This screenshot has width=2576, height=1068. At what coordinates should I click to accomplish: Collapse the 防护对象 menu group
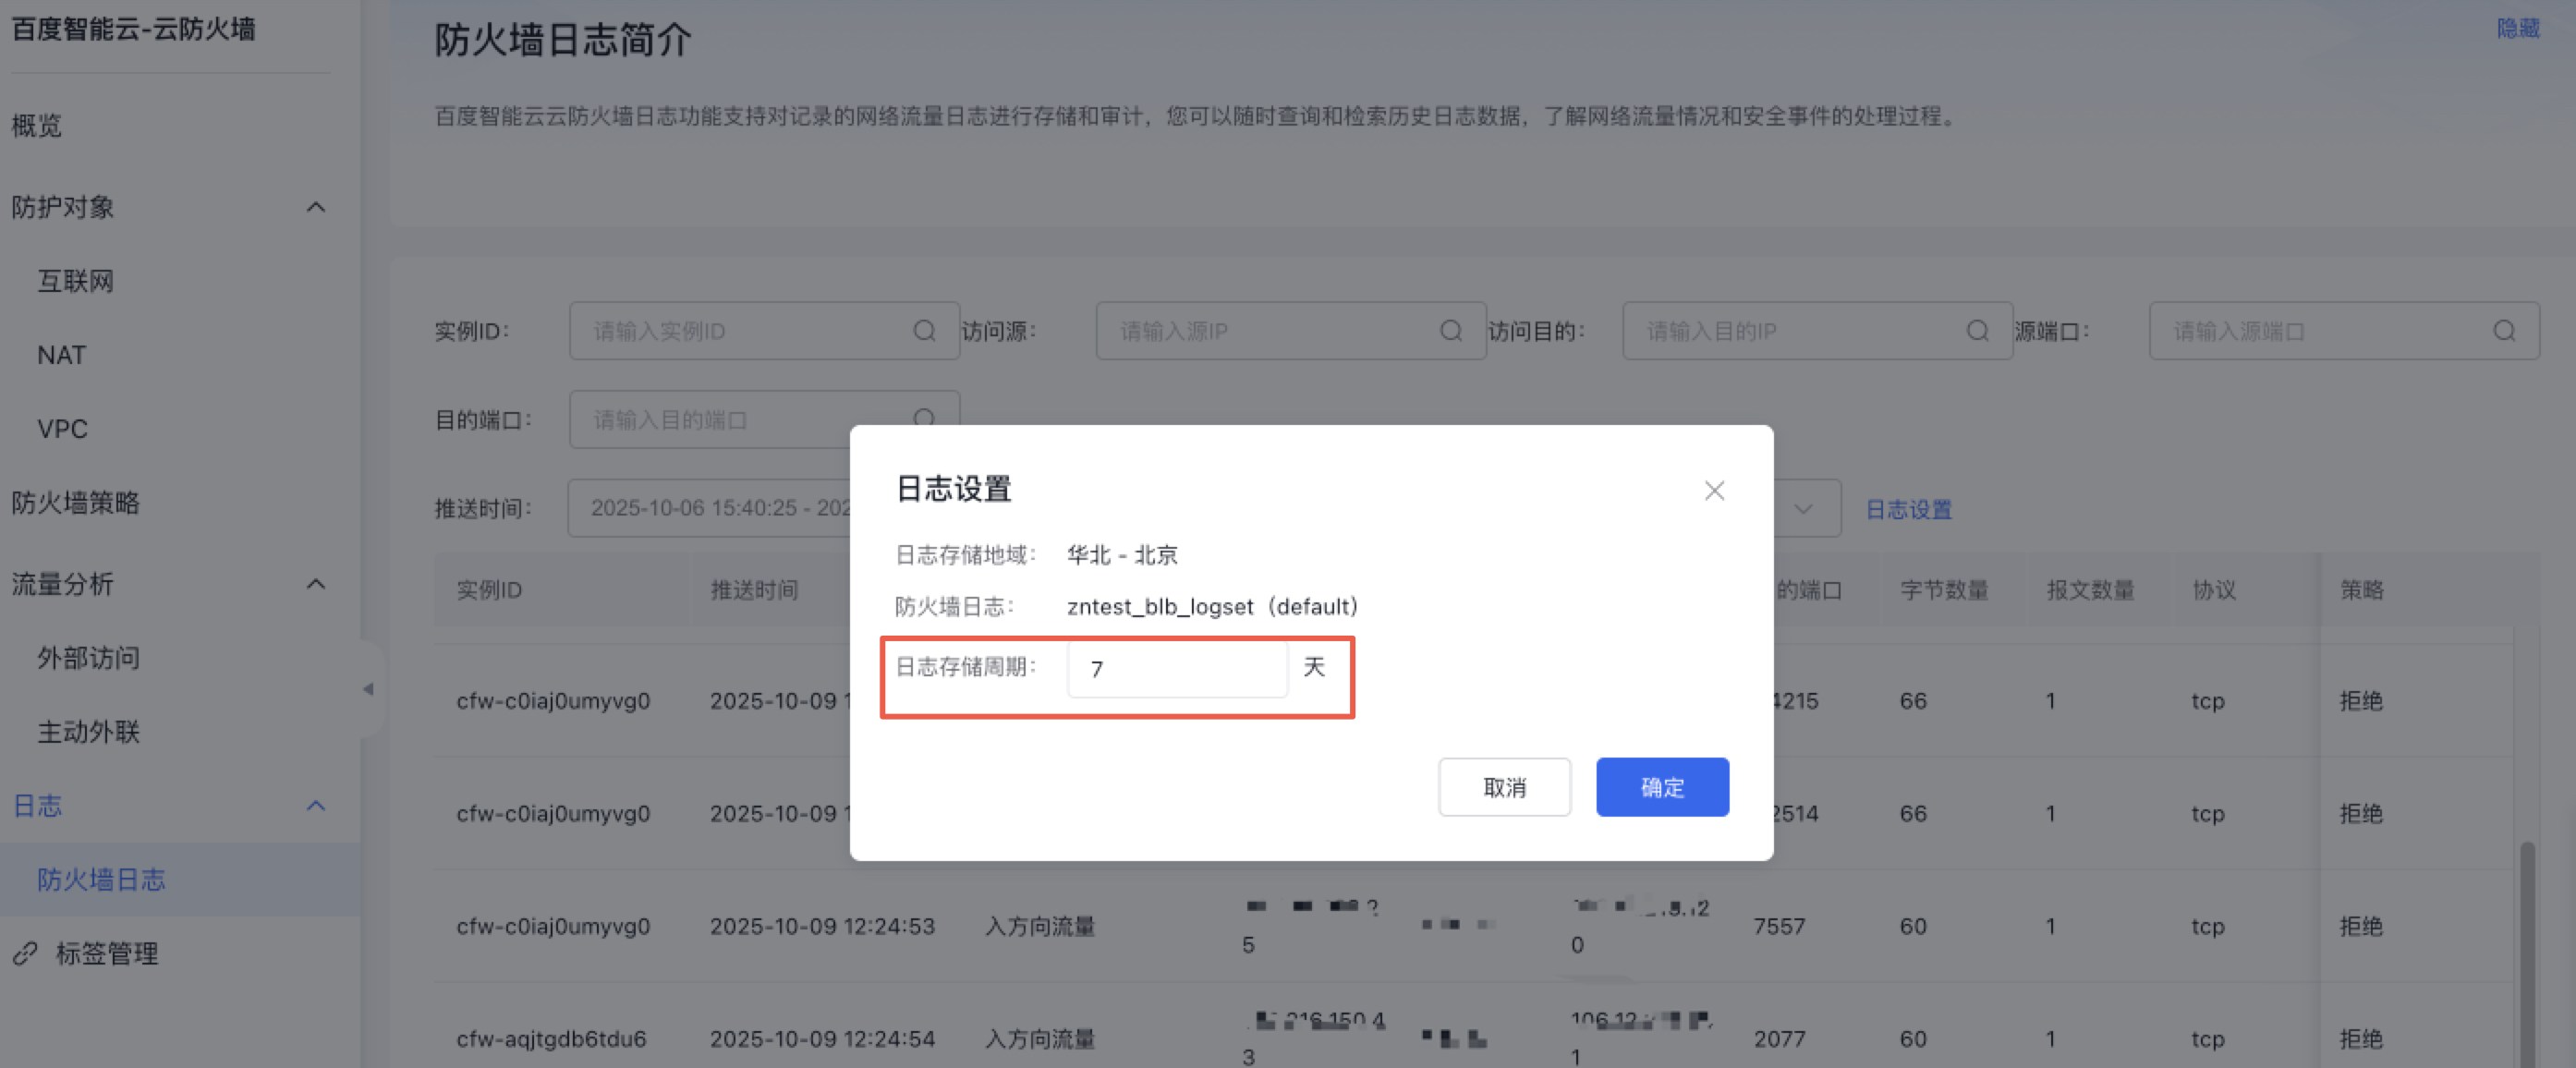pyautogui.click(x=316, y=207)
